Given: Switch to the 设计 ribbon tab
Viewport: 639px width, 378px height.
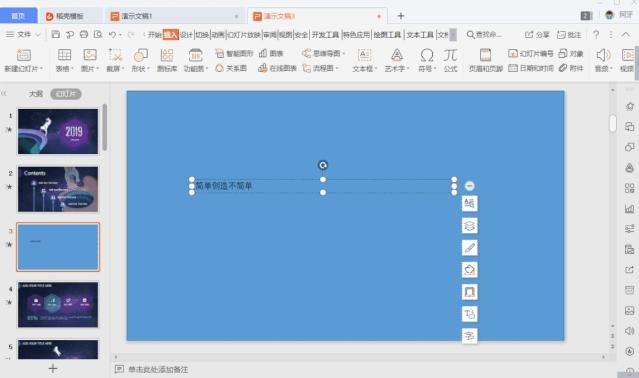Looking at the screenshot, I should (186, 35).
